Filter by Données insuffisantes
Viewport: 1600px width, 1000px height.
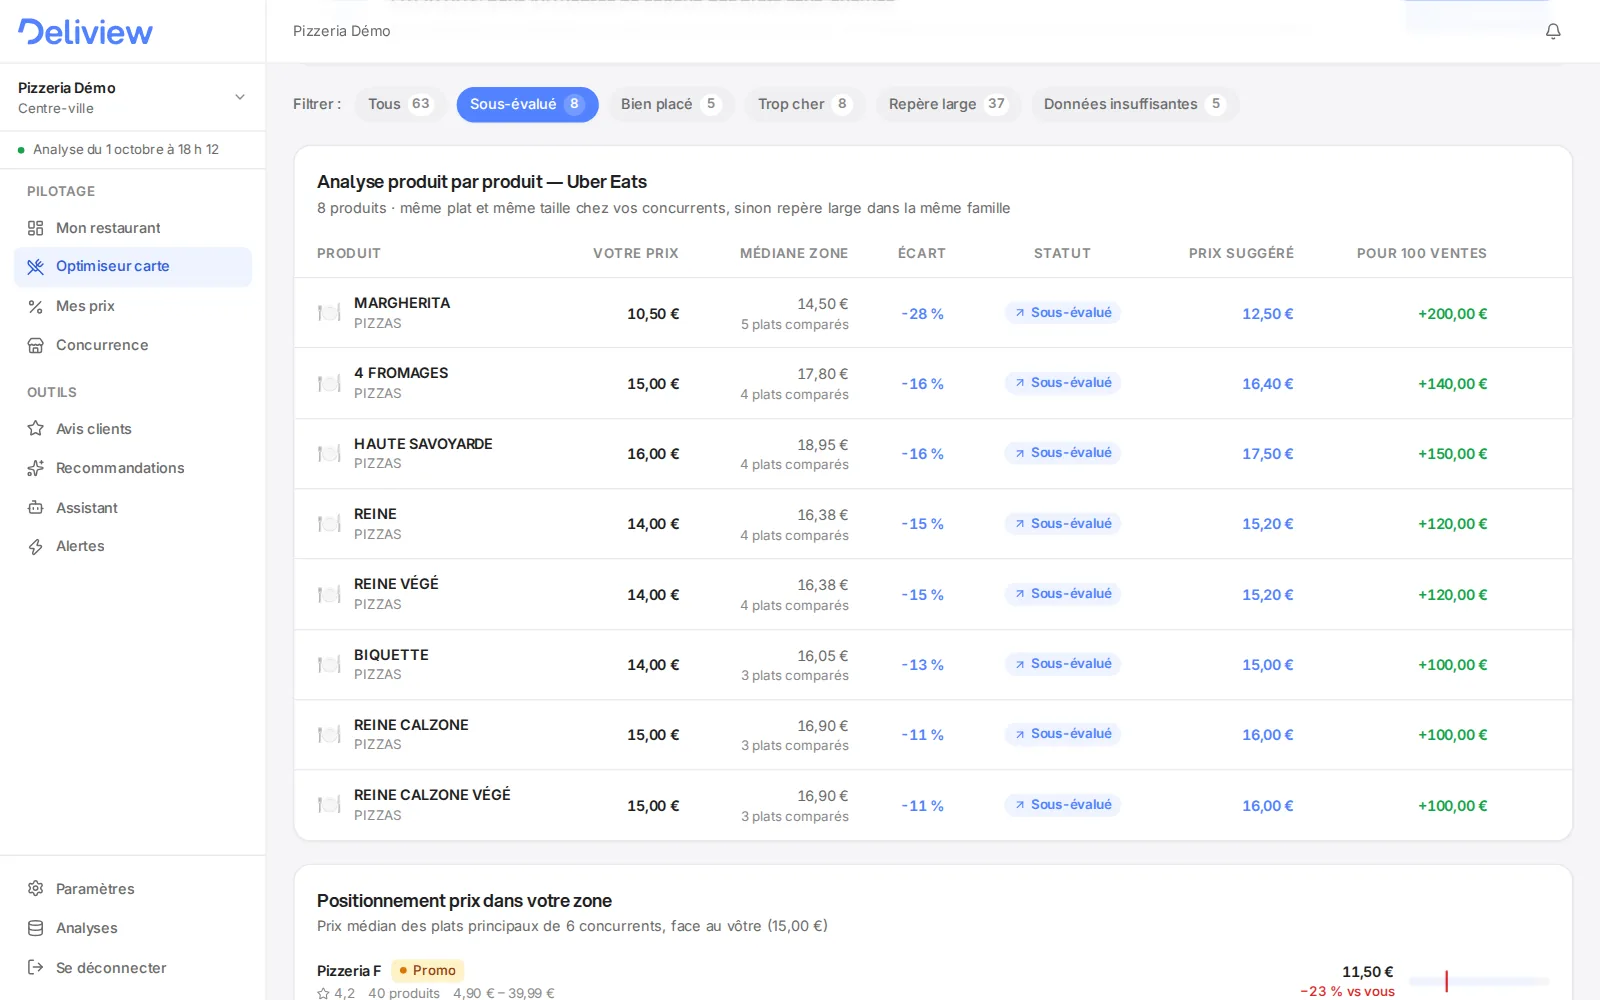[x=1135, y=104]
